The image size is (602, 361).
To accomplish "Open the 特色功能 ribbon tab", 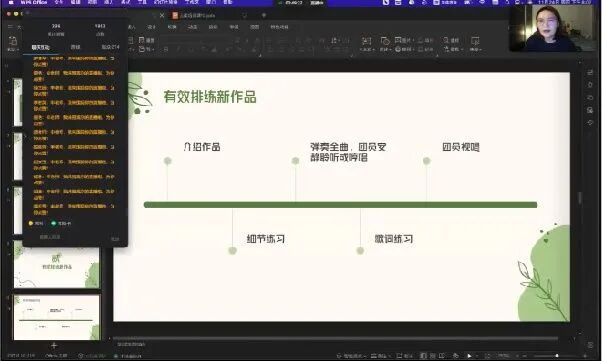I will coord(279,27).
